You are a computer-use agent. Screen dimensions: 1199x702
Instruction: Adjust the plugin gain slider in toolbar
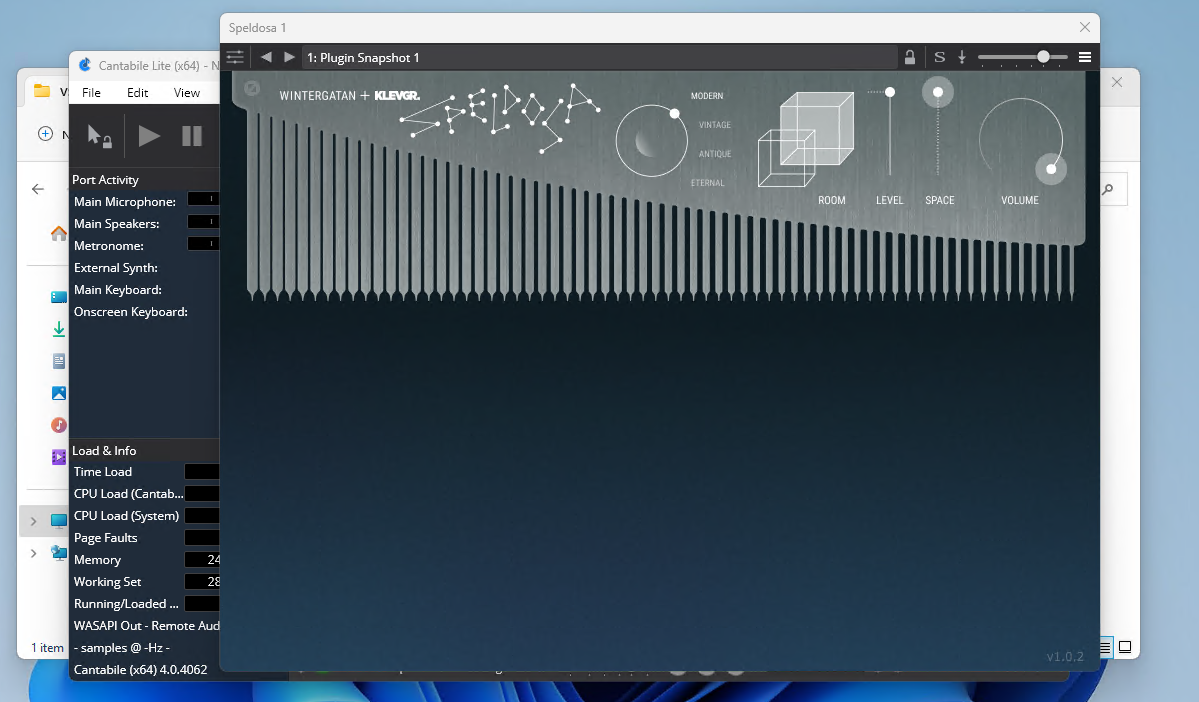pyautogui.click(x=1043, y=58)
